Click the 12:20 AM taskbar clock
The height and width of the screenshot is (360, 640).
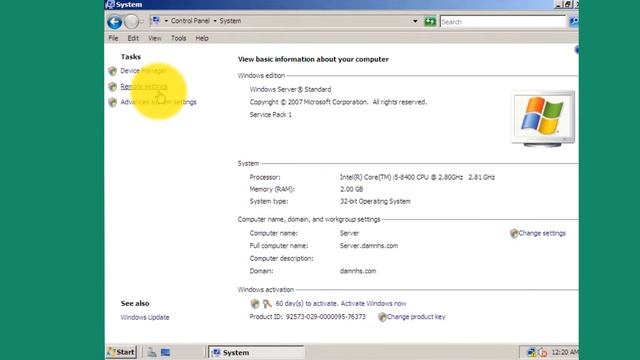pos(564,352)
